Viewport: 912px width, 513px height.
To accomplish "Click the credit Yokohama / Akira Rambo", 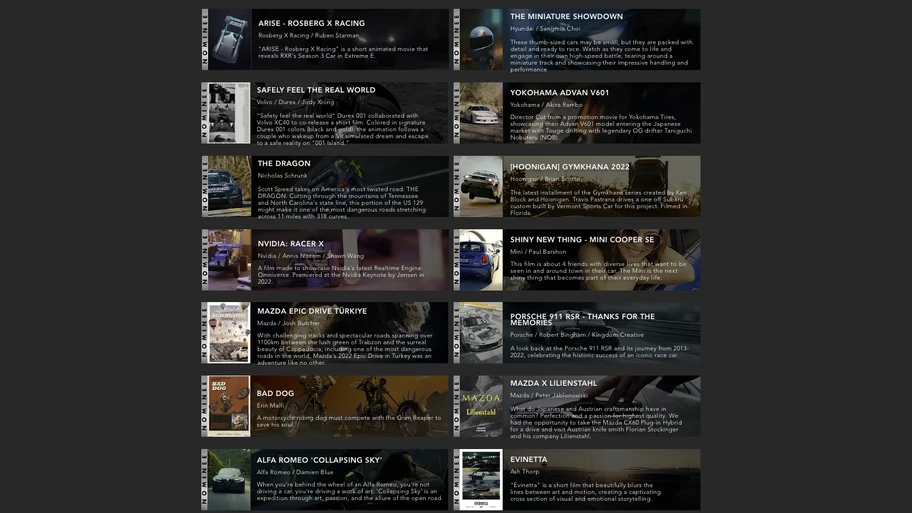I will [x=546, y=105].
